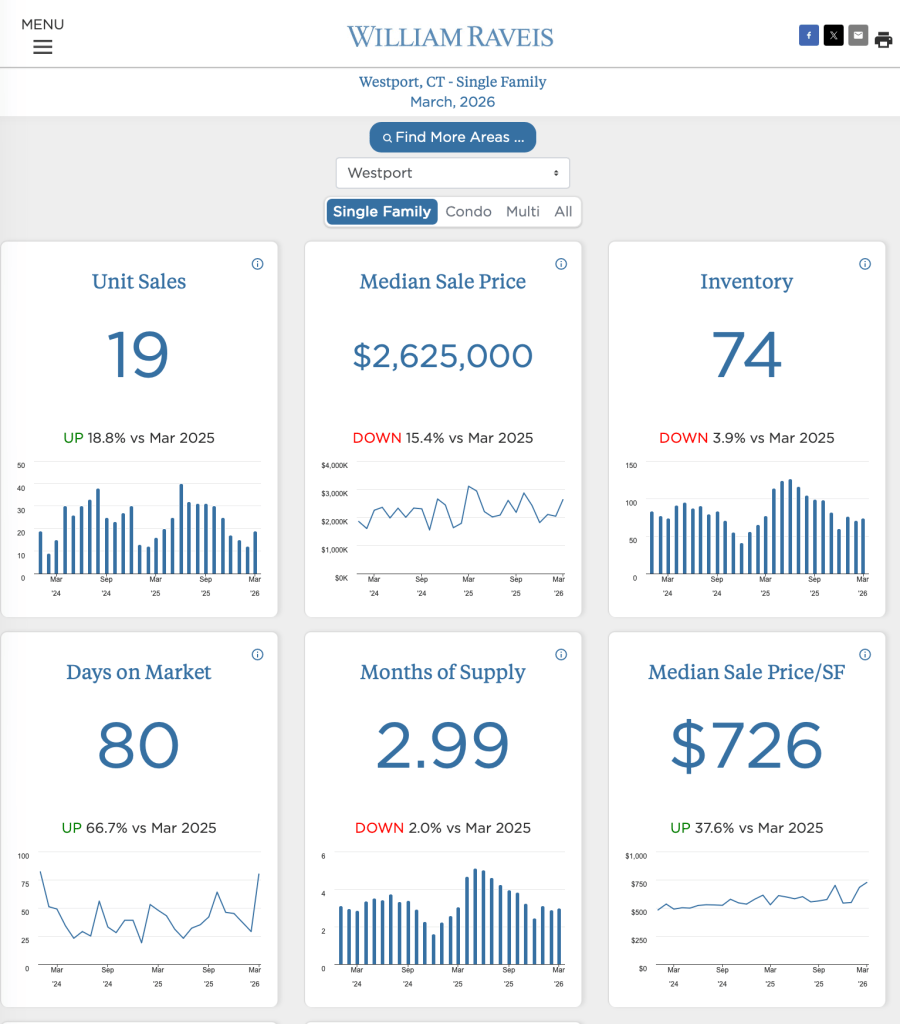
Task: Click the email share icon
Action: (x=858, y=36)
